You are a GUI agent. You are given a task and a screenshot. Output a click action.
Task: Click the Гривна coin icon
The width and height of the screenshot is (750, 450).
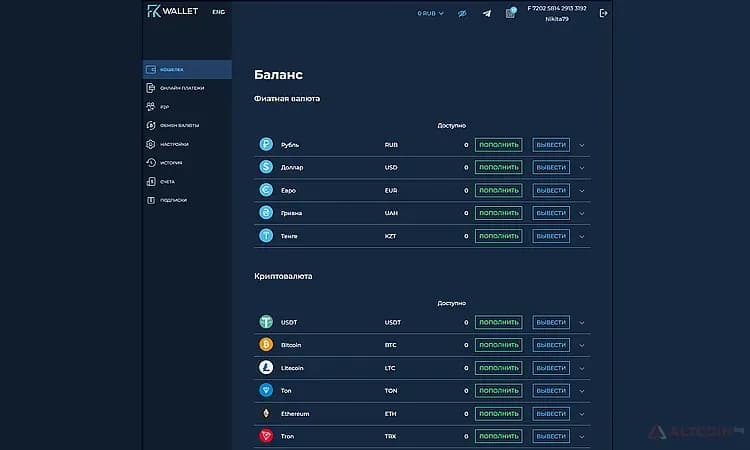pos(266,212)
